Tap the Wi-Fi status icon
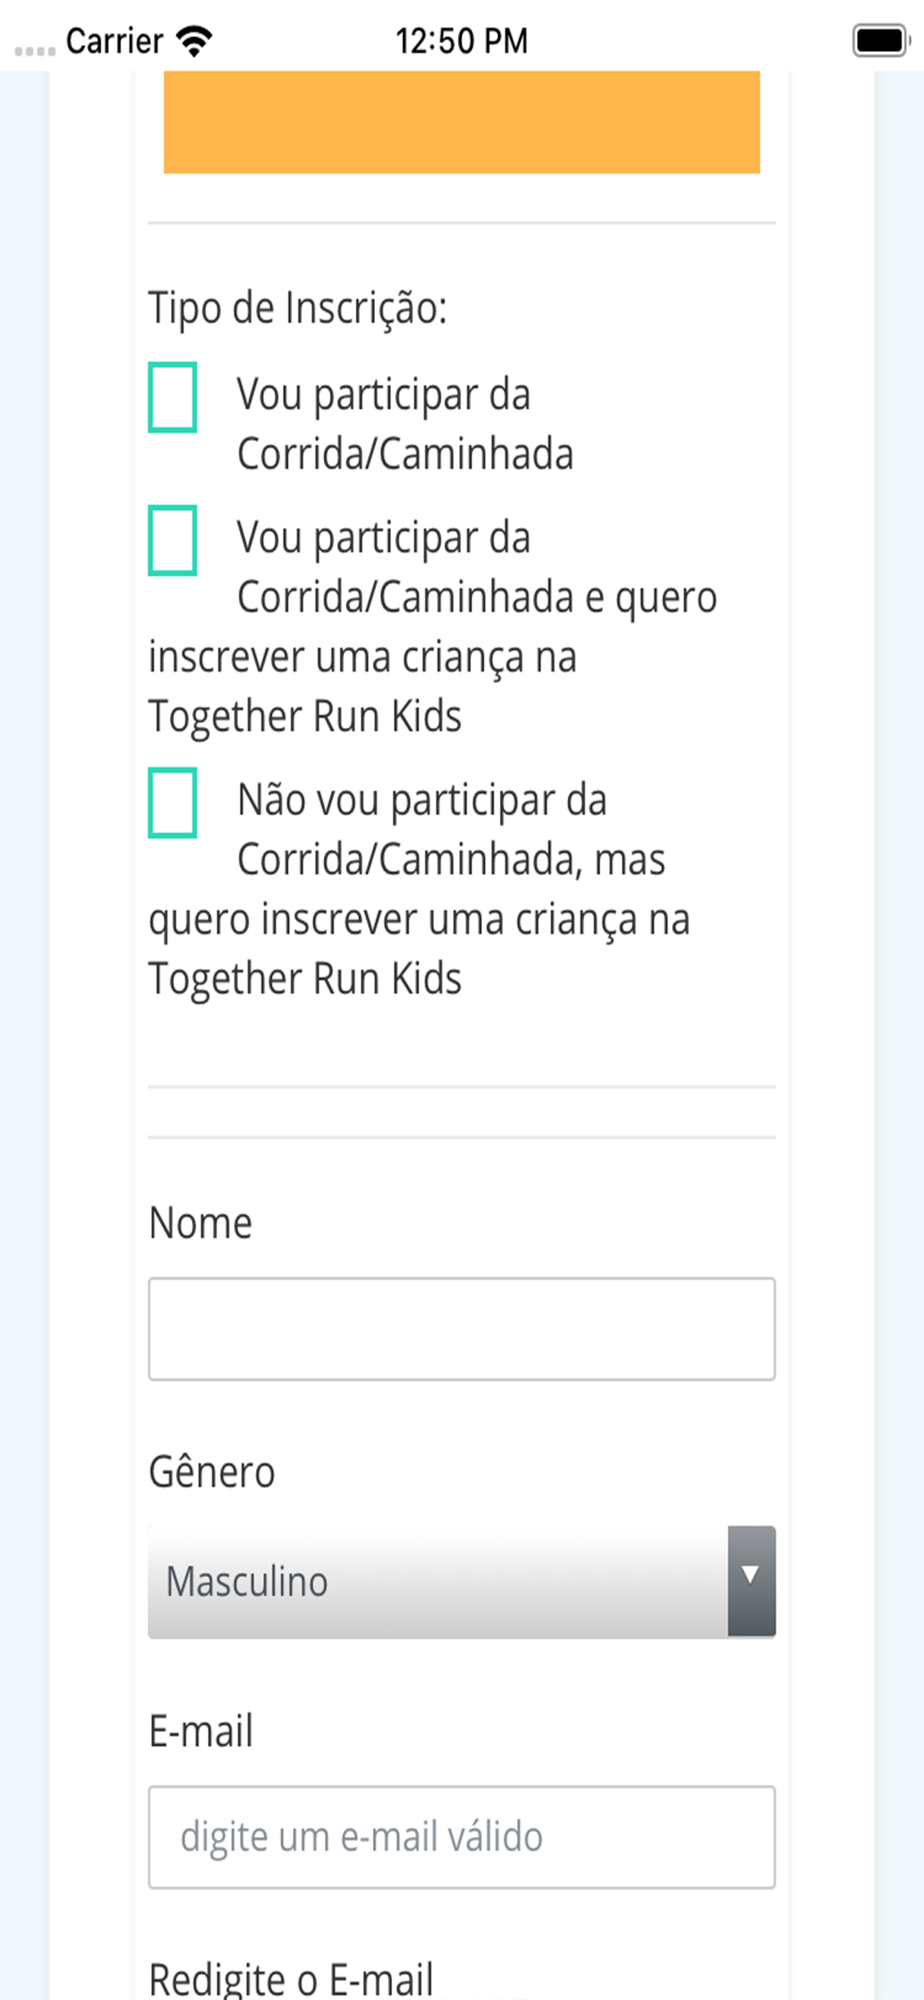The height and width of the screenshot is (2000, 924). 194,41
